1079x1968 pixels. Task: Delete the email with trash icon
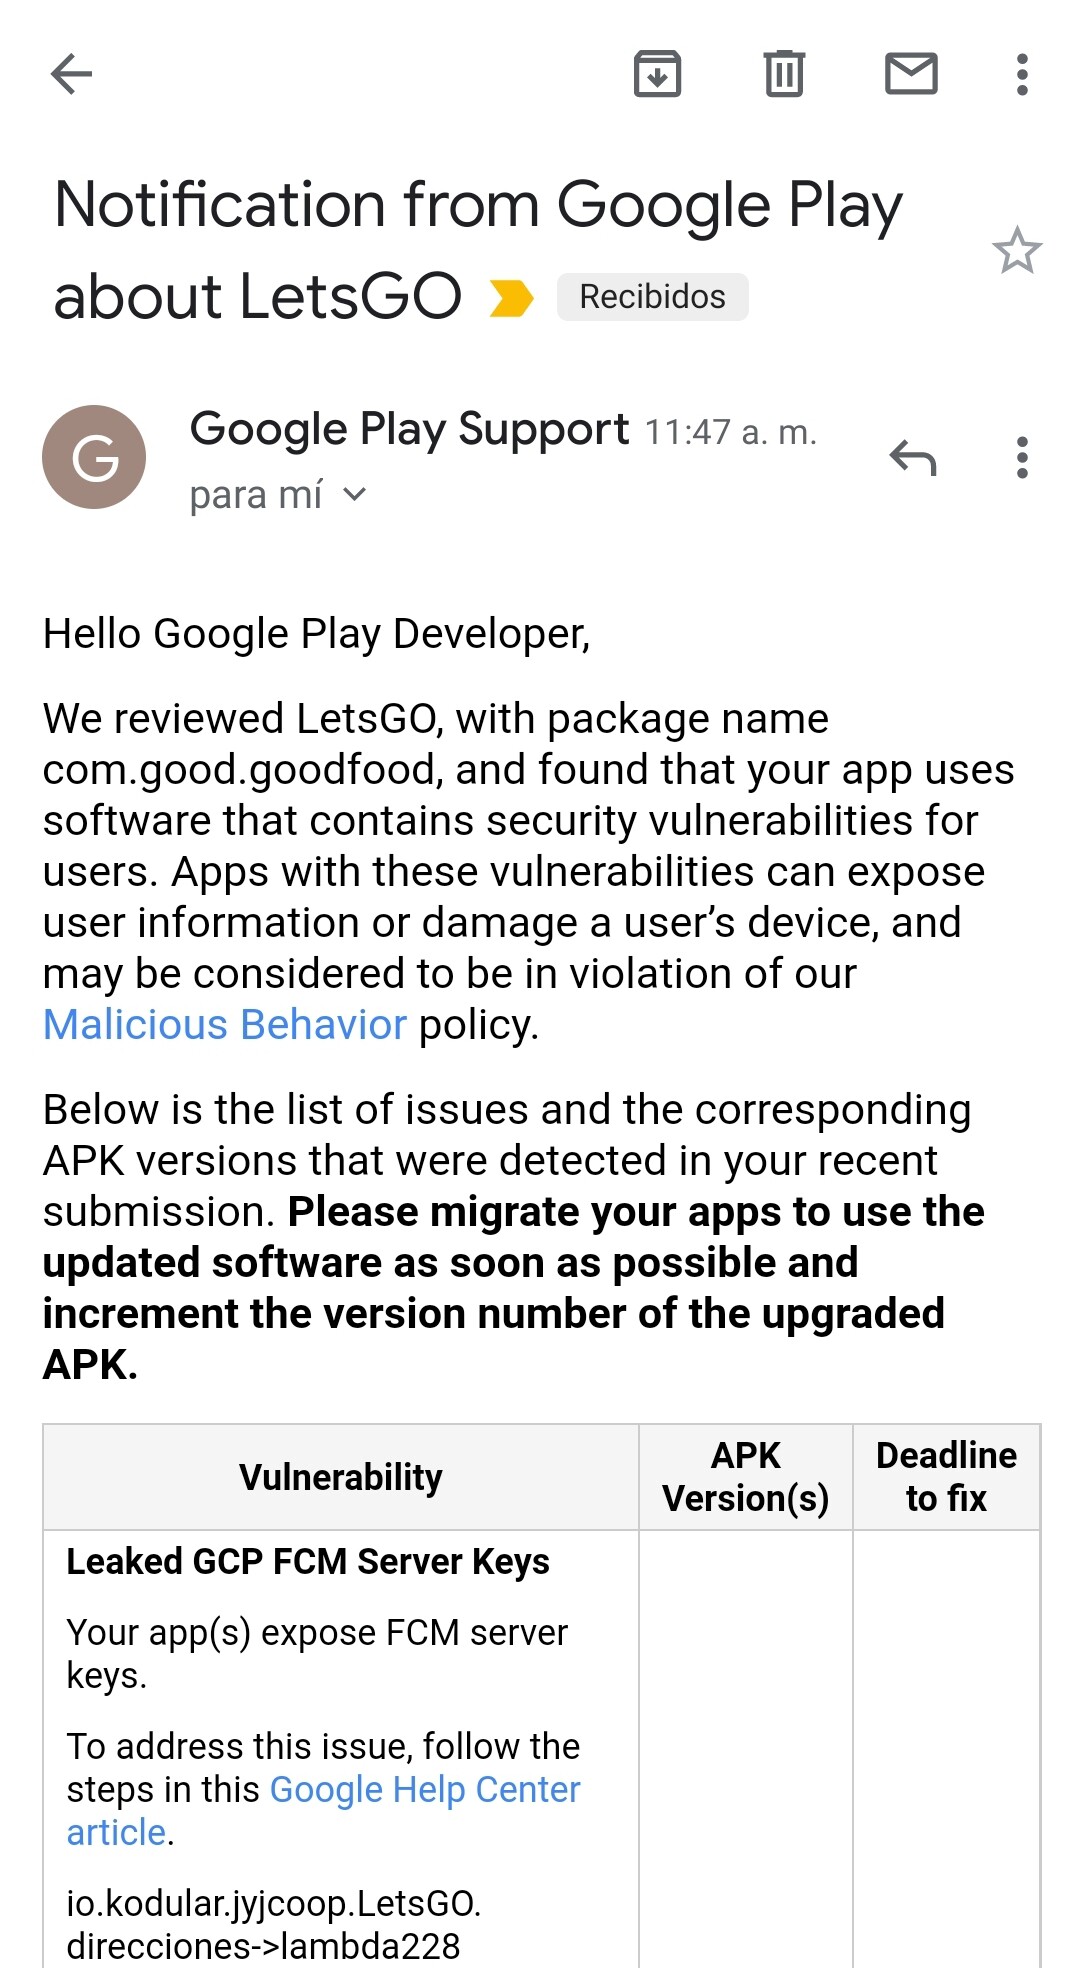coord(784,74)
